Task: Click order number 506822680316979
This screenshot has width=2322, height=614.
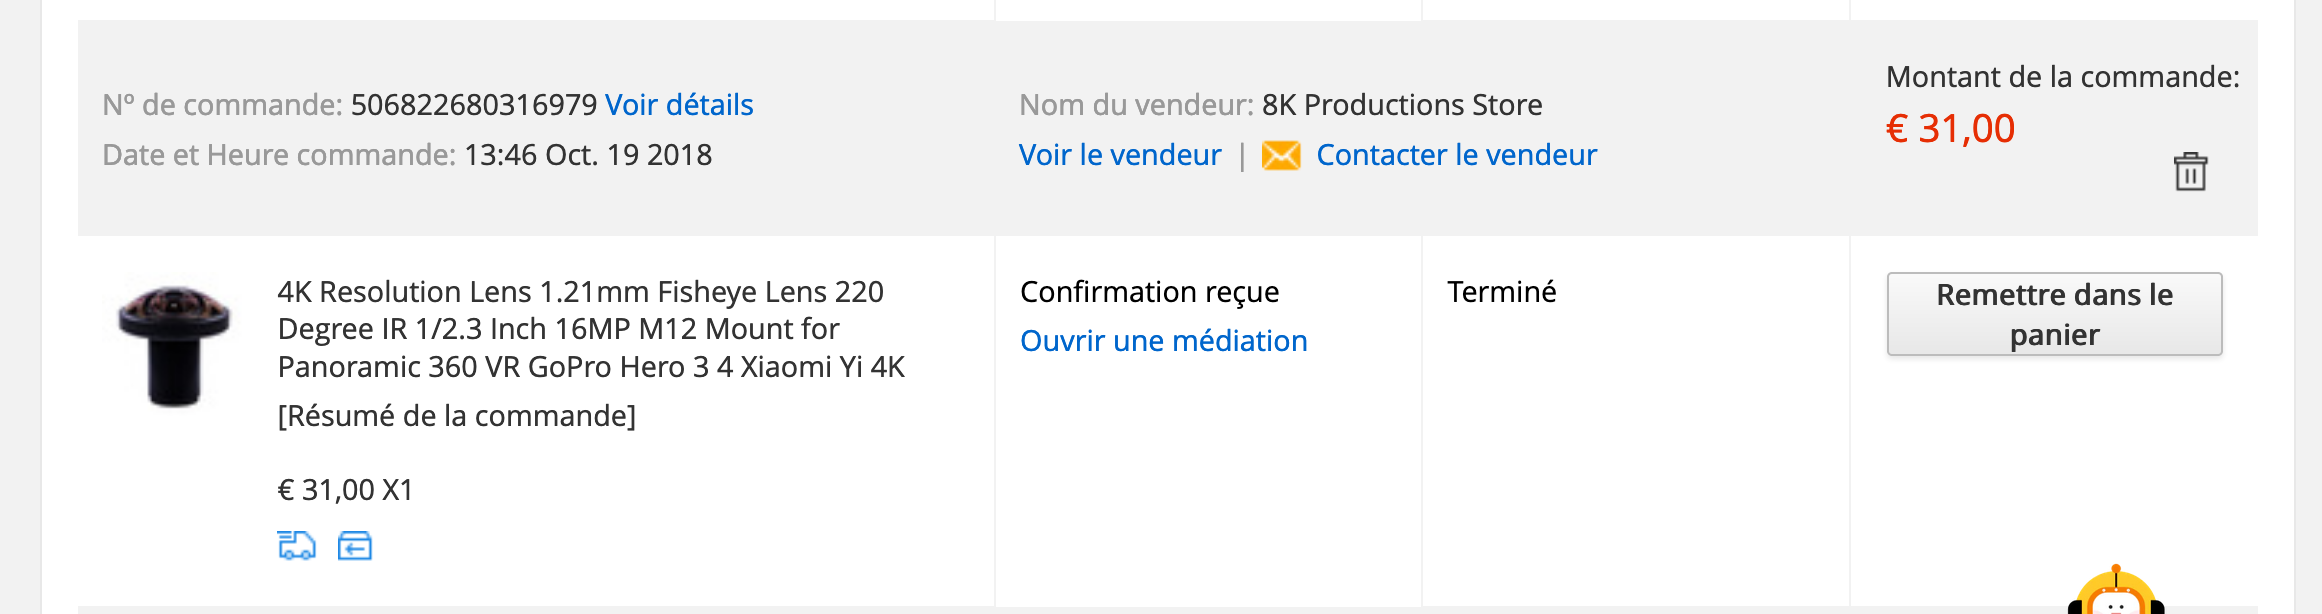Action: [x=474, y=105]
